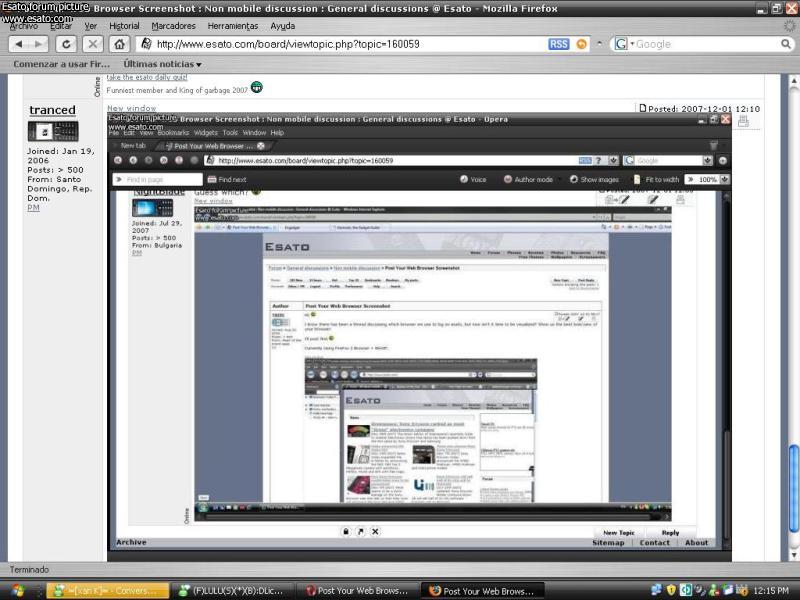Click the RSS feed icon in the address bar
Viewport: 800px width, 600px height.
point(559,44)
